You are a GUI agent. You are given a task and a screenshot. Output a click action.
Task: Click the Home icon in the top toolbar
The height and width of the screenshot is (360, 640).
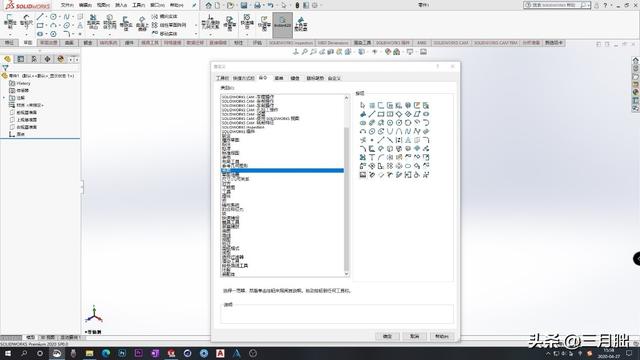[x=209, y=5]
